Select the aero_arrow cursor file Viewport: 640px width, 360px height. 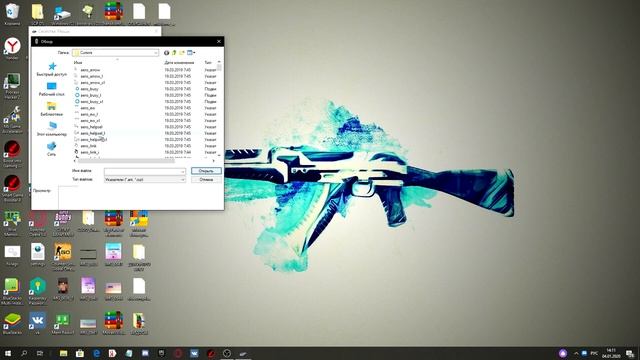pyautogui.click(x=90, y=70)
